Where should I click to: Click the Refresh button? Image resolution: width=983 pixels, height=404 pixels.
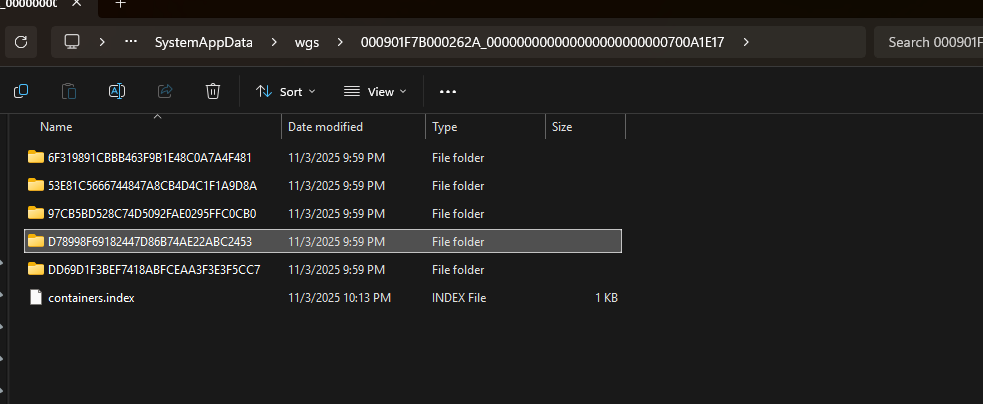tap(21, 42)
